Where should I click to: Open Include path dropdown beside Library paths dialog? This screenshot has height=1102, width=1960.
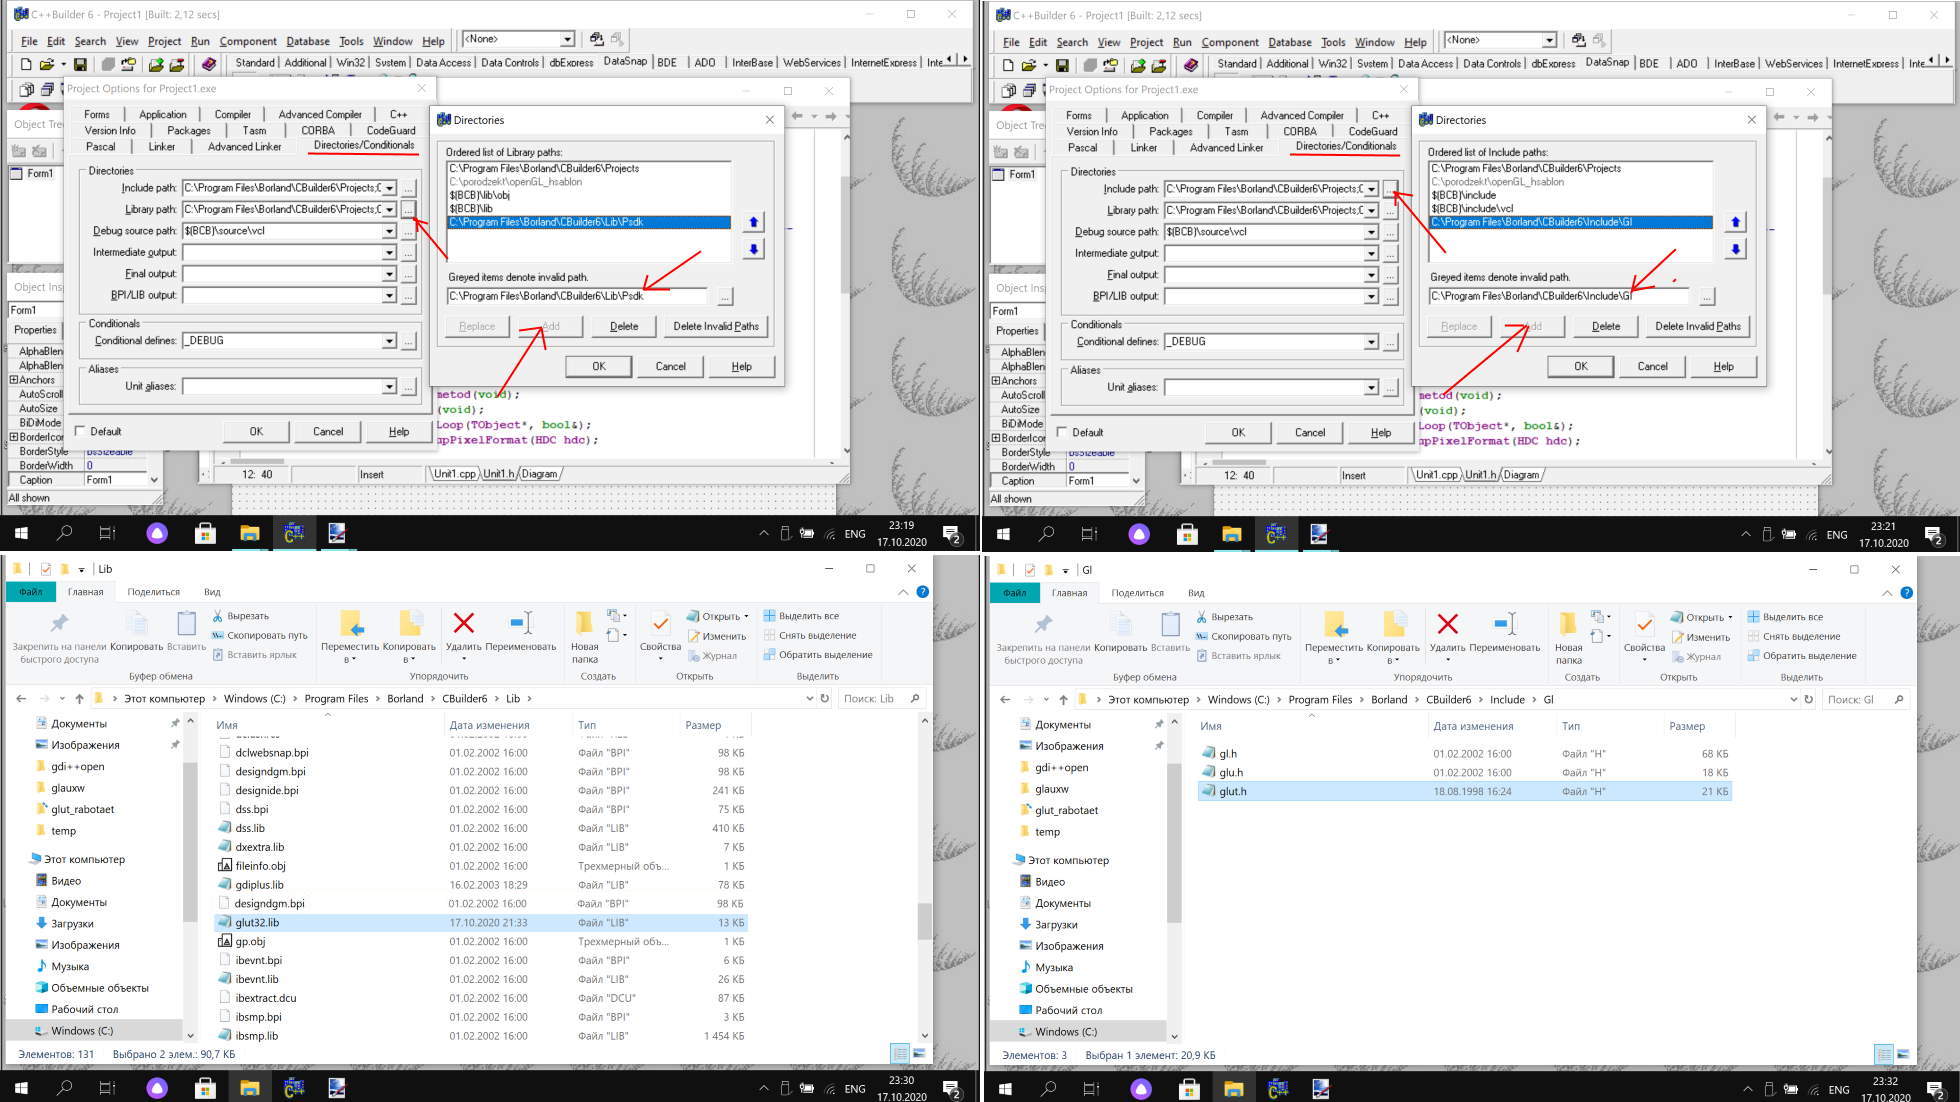(389, 188)
